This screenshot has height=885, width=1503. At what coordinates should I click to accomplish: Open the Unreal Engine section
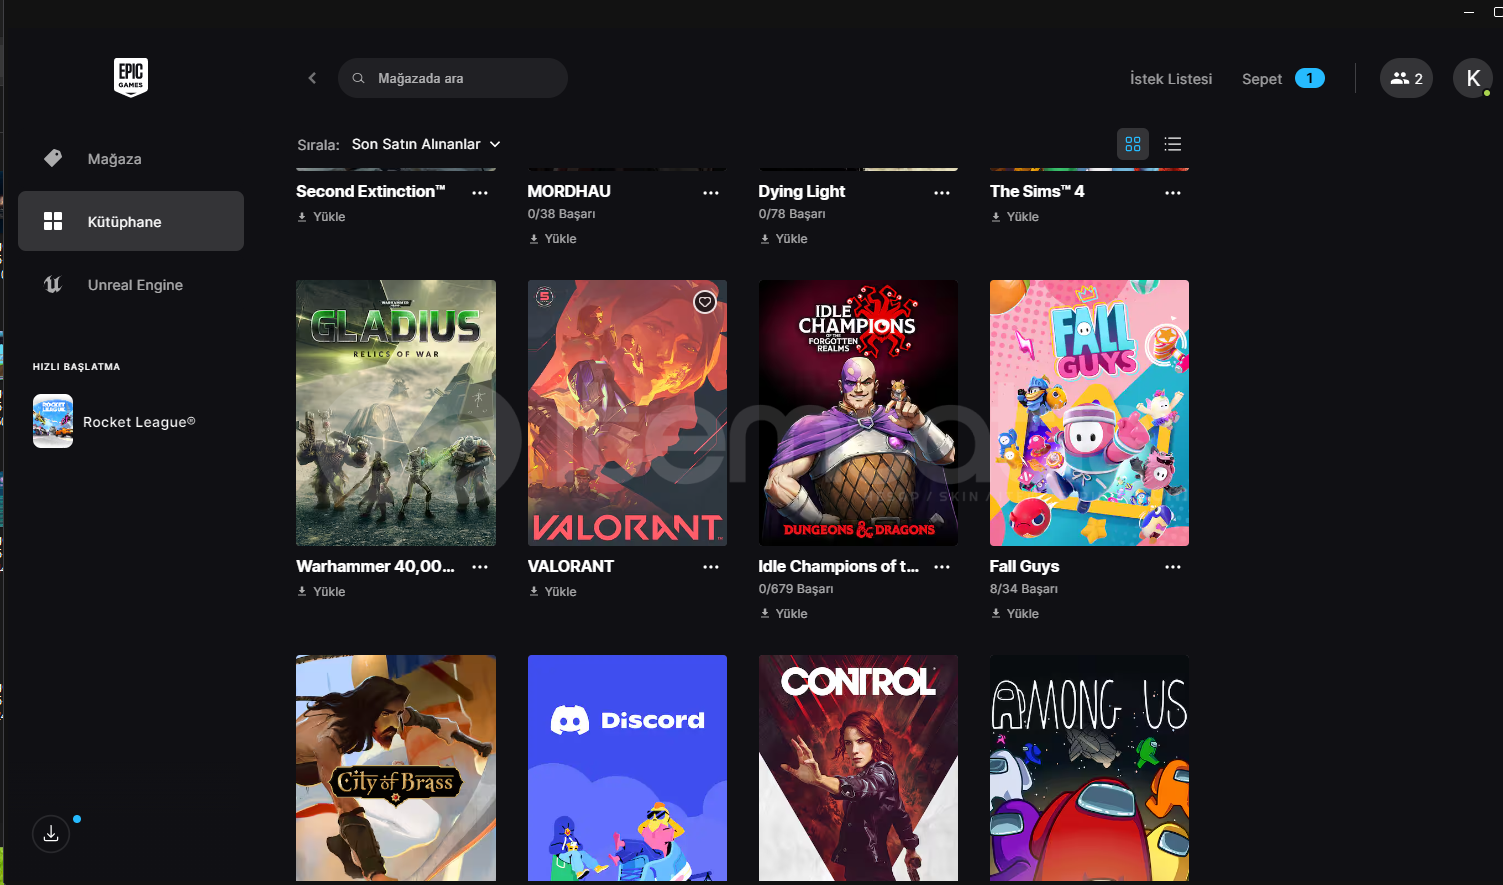[131, 285]
